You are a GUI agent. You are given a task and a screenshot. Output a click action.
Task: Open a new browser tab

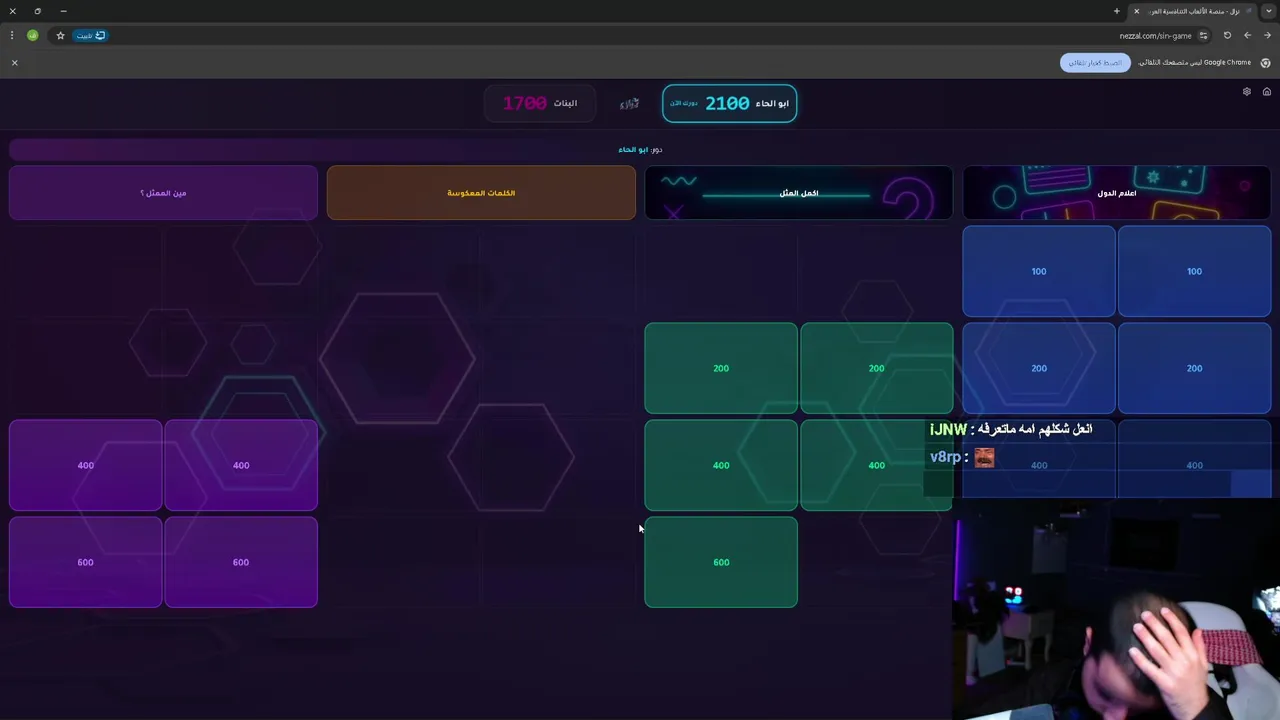(x=1116, y=11)
